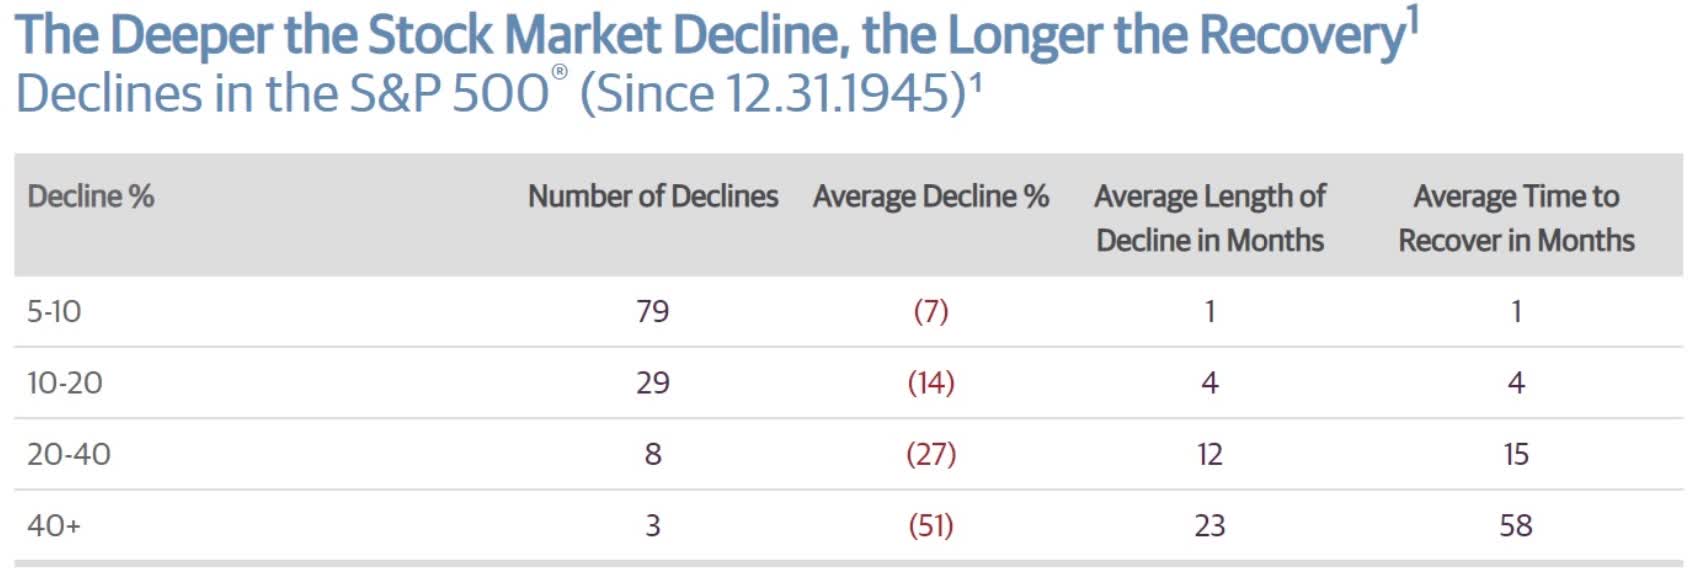Viewport: 1689px width, 571px height.
Task: Click the '20-40' decline range row label
Action: [69, 454]
